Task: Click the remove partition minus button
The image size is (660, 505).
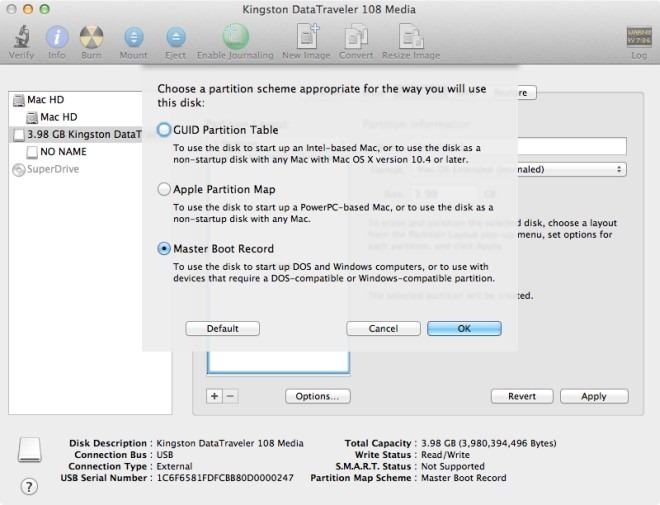Action: tap(230, 396)
